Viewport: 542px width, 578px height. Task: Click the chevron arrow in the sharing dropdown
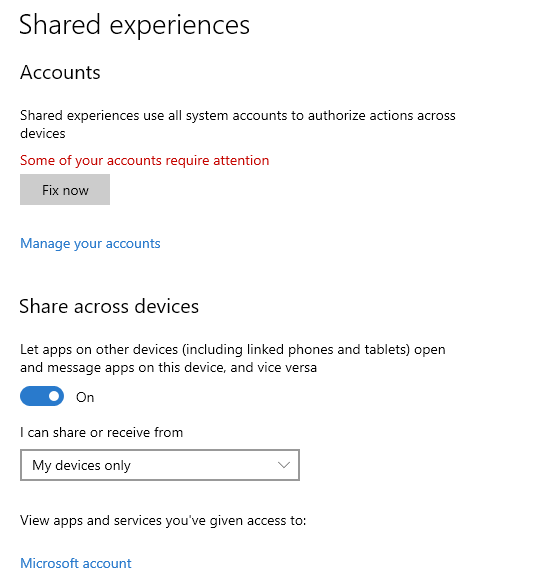(x=284, y=465)
